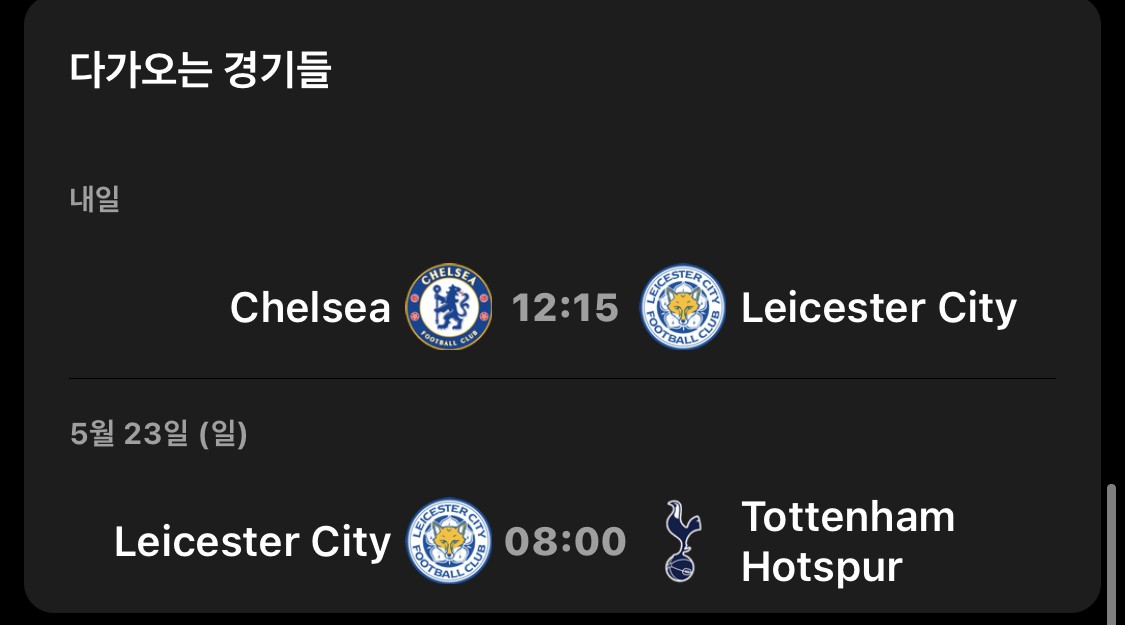The height and width of the screenshot is (625, 1125).
Task: Tap Leicester City crest beside 08:00
Action: [x=449, y=541]
